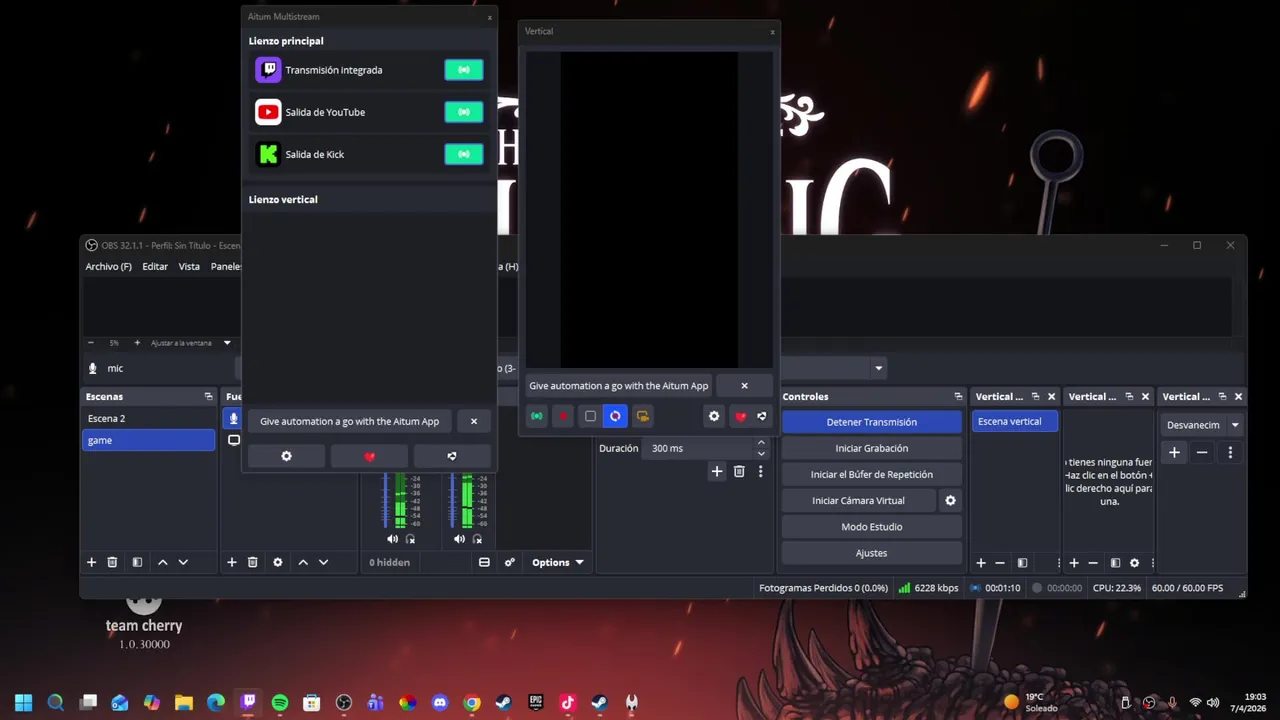
Task: Open settings gear in the Vertical window toolbar
Action: (x=714, y=416)
